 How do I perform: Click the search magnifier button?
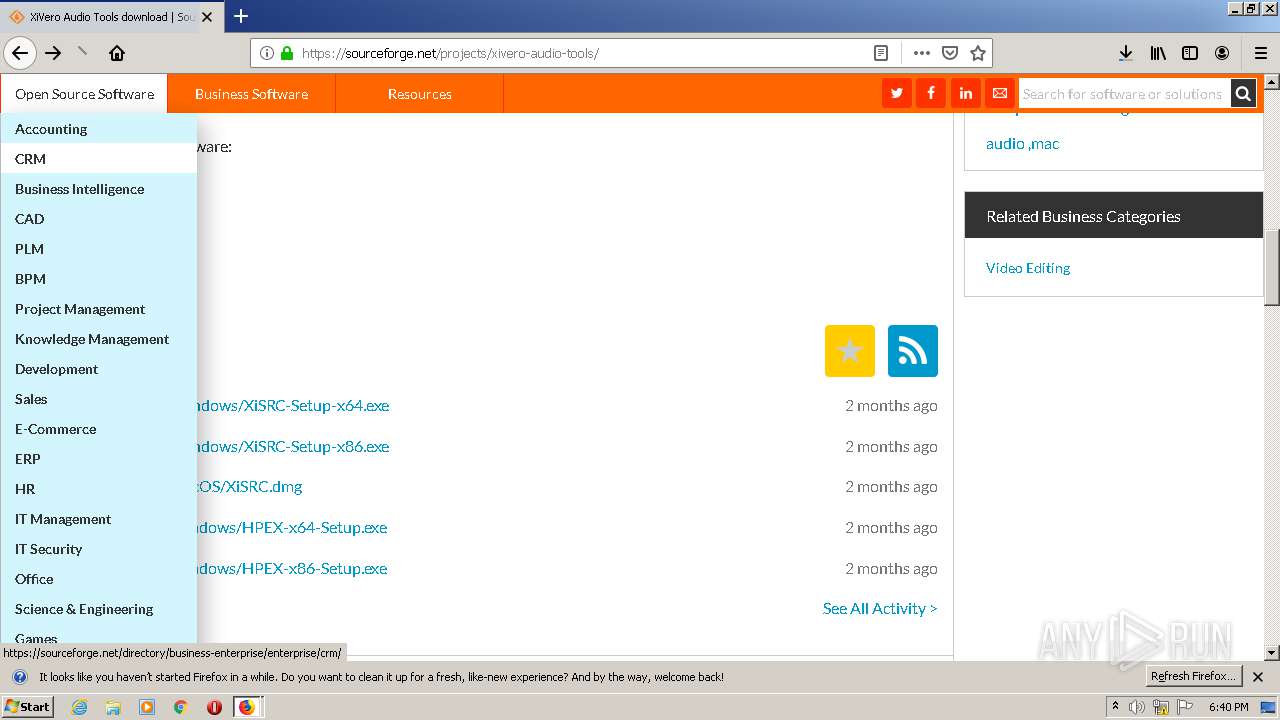click(x=1243, y=93)
